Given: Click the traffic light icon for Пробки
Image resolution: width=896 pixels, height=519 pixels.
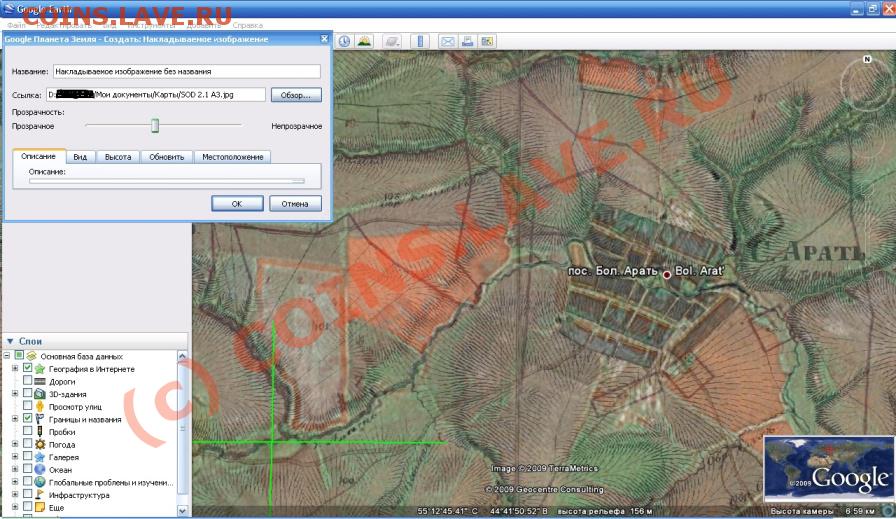Looking at the screenshot, I should (x=39, y=432).
